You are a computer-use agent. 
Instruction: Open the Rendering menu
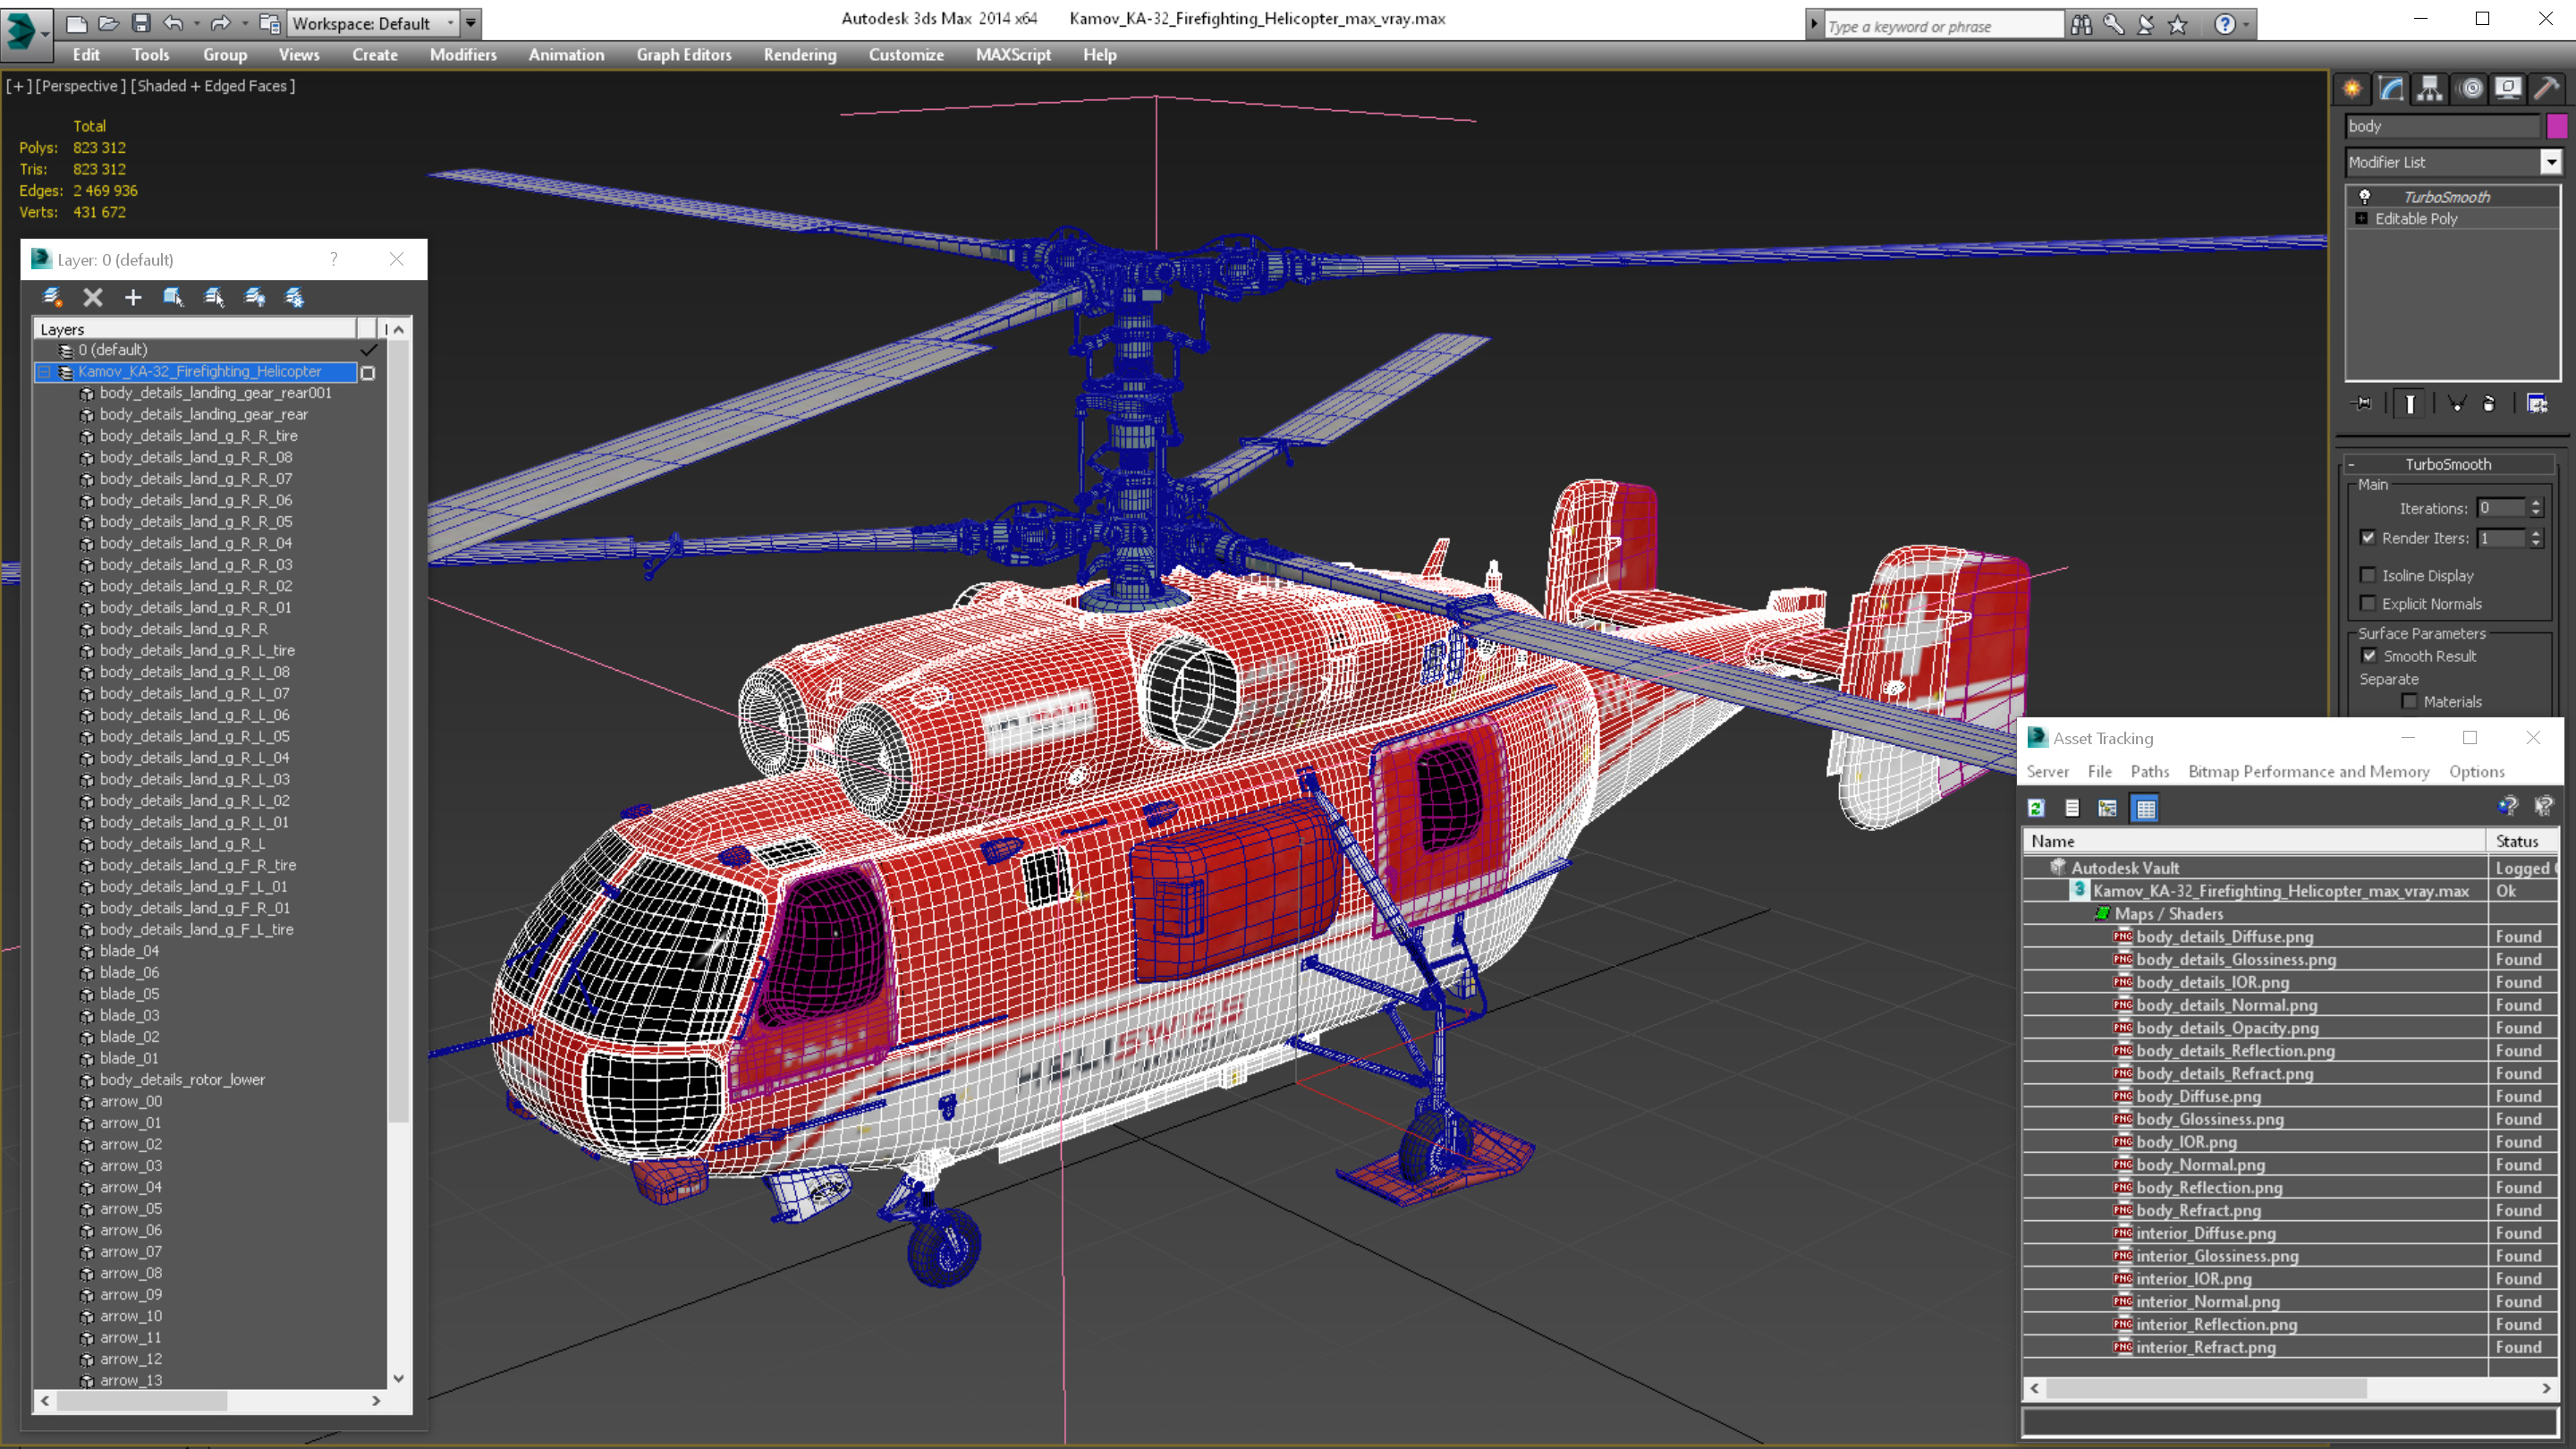click(x=800, y=55)
